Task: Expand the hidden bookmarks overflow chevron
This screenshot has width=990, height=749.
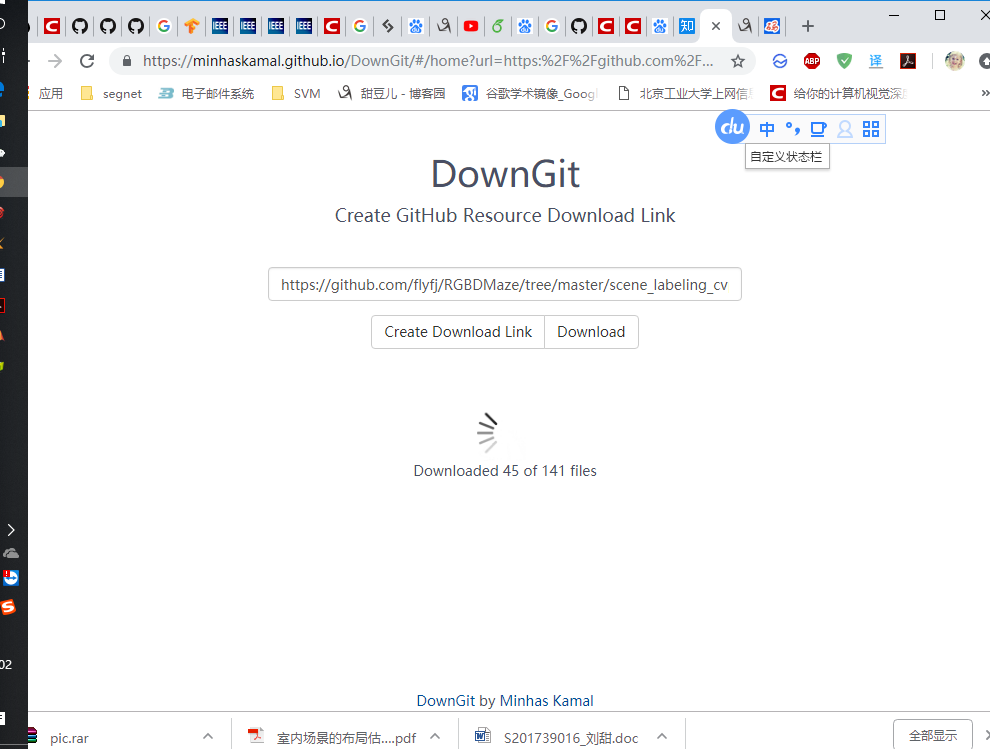Action: point(984,93)
